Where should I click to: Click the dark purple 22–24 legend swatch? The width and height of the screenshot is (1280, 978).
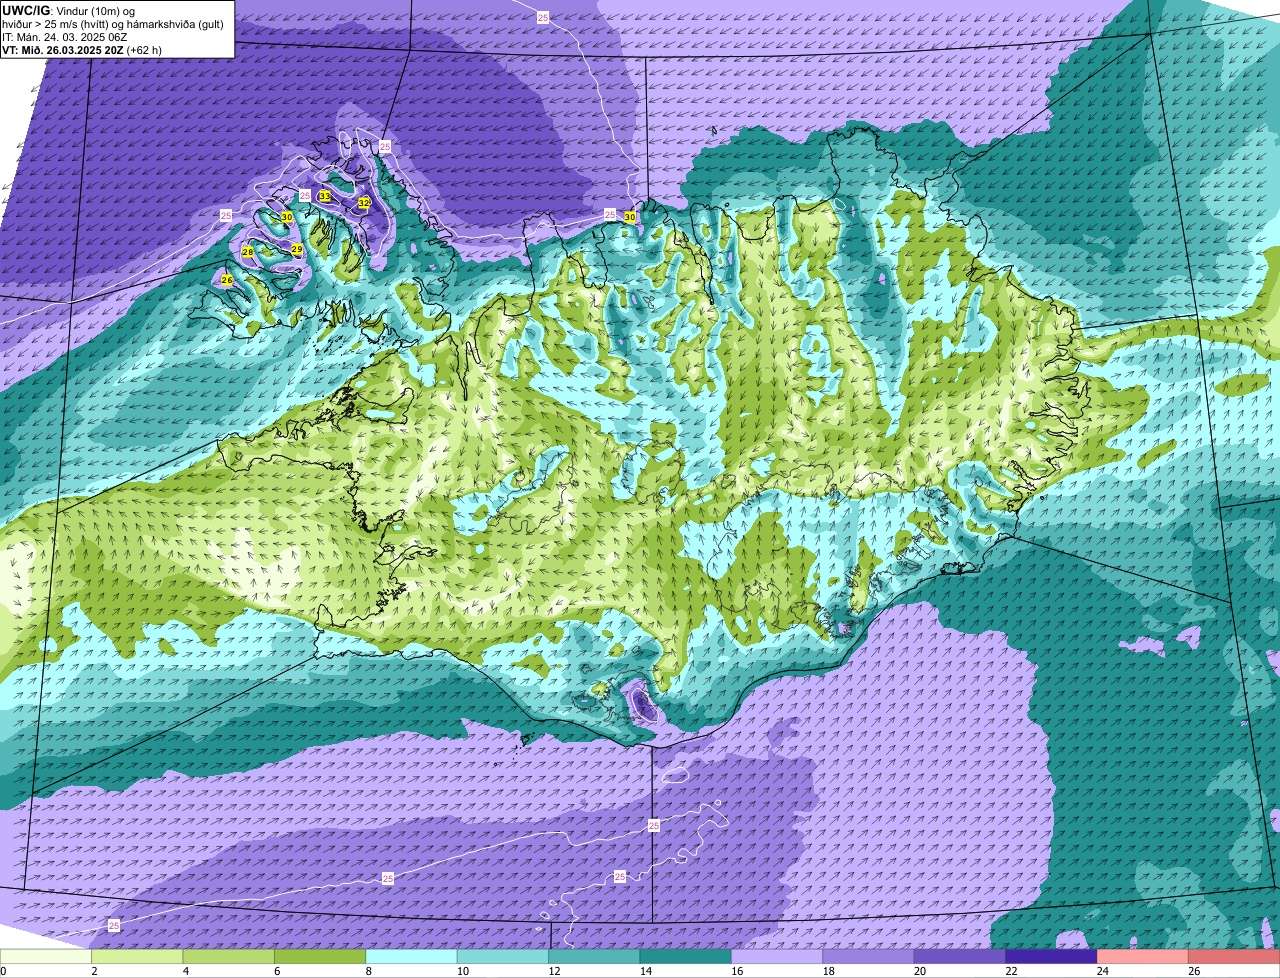(1051, 956)
